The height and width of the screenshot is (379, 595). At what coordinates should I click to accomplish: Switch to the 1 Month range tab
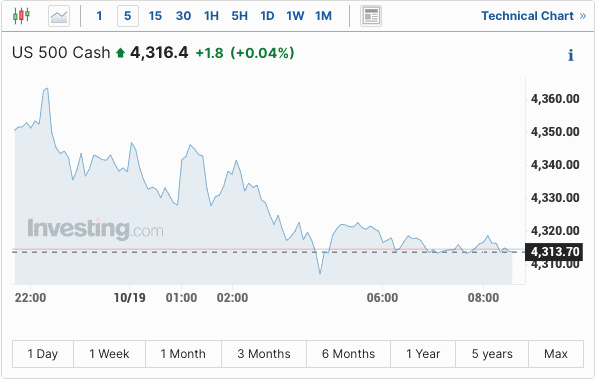183,354
